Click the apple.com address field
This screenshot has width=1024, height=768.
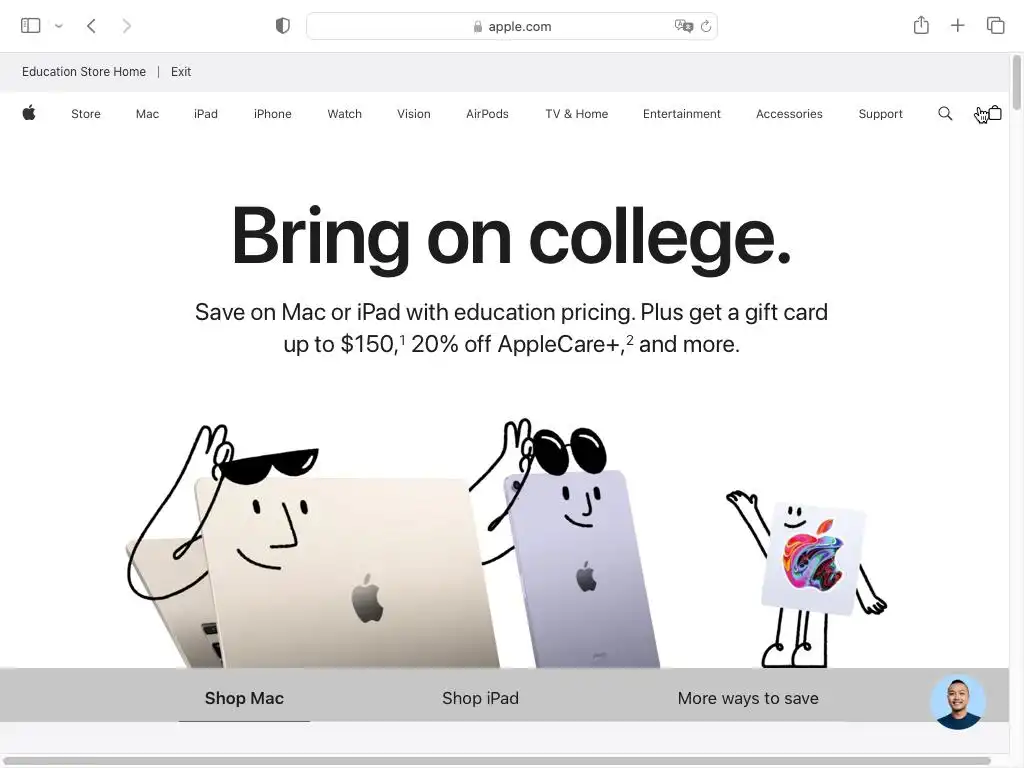512,26
